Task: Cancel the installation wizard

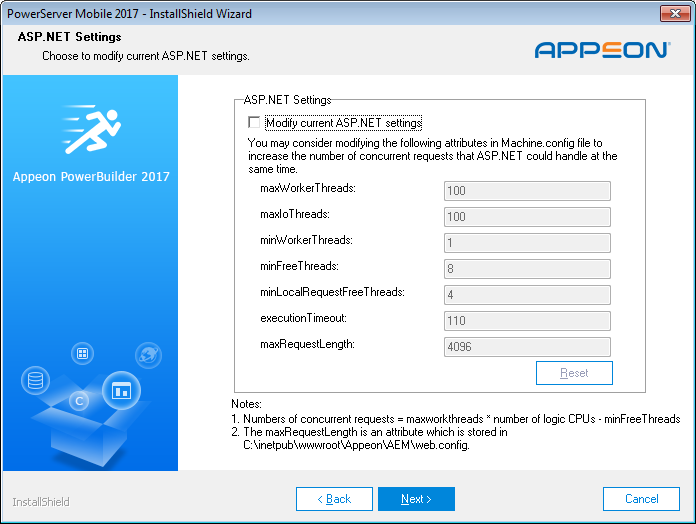Action: point(641,499)
